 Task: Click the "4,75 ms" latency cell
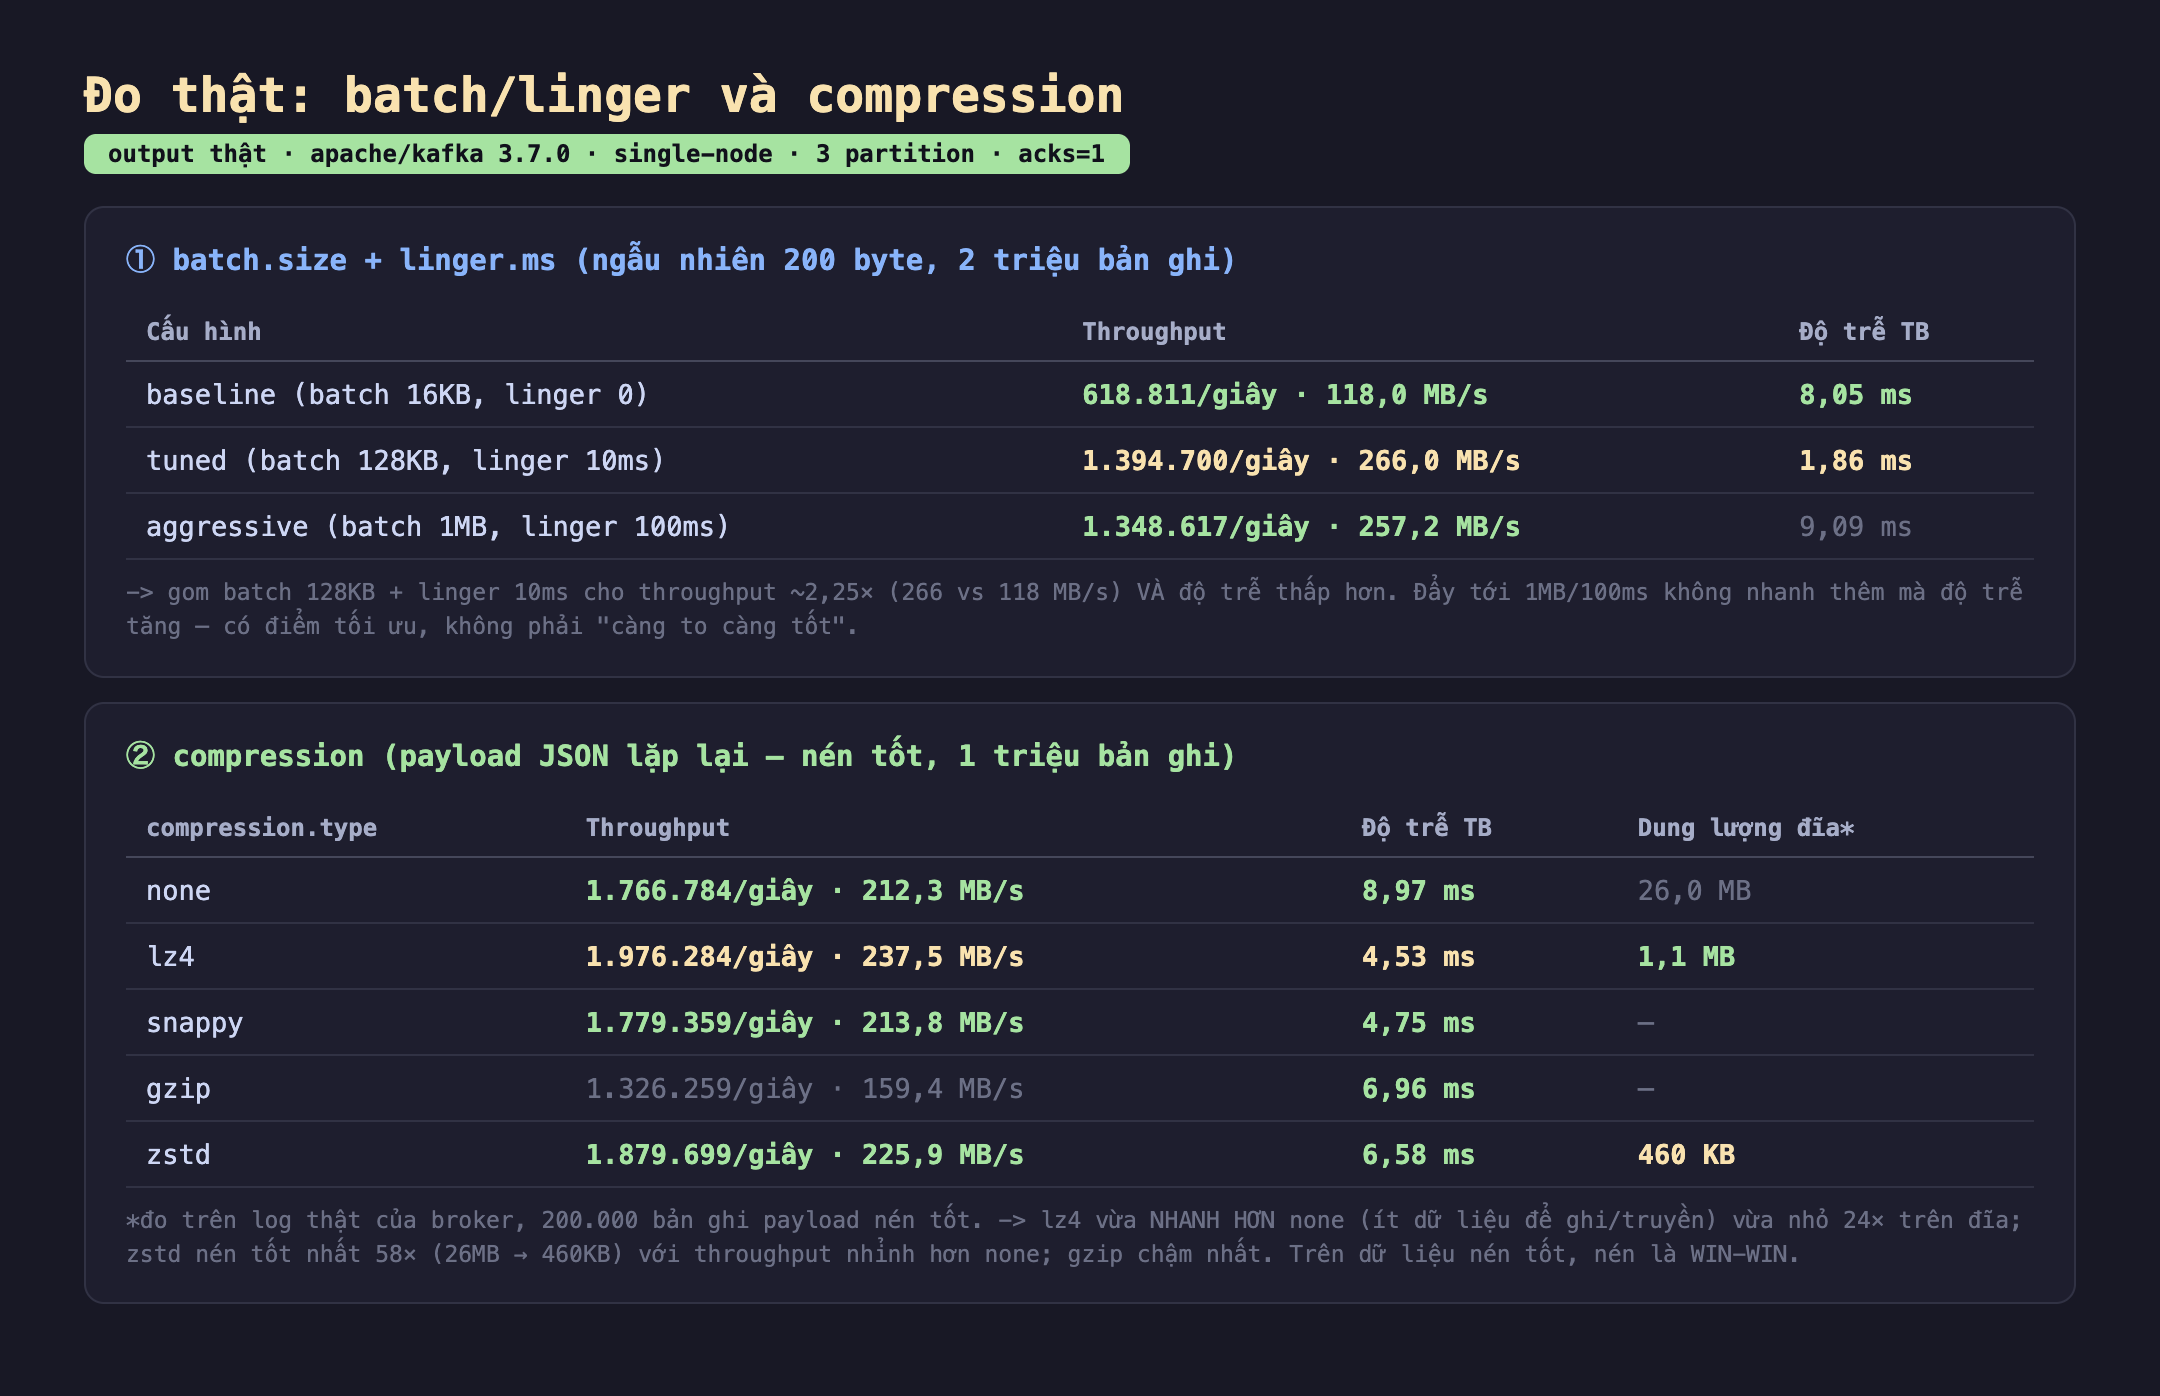[x=1418, y=1023]
